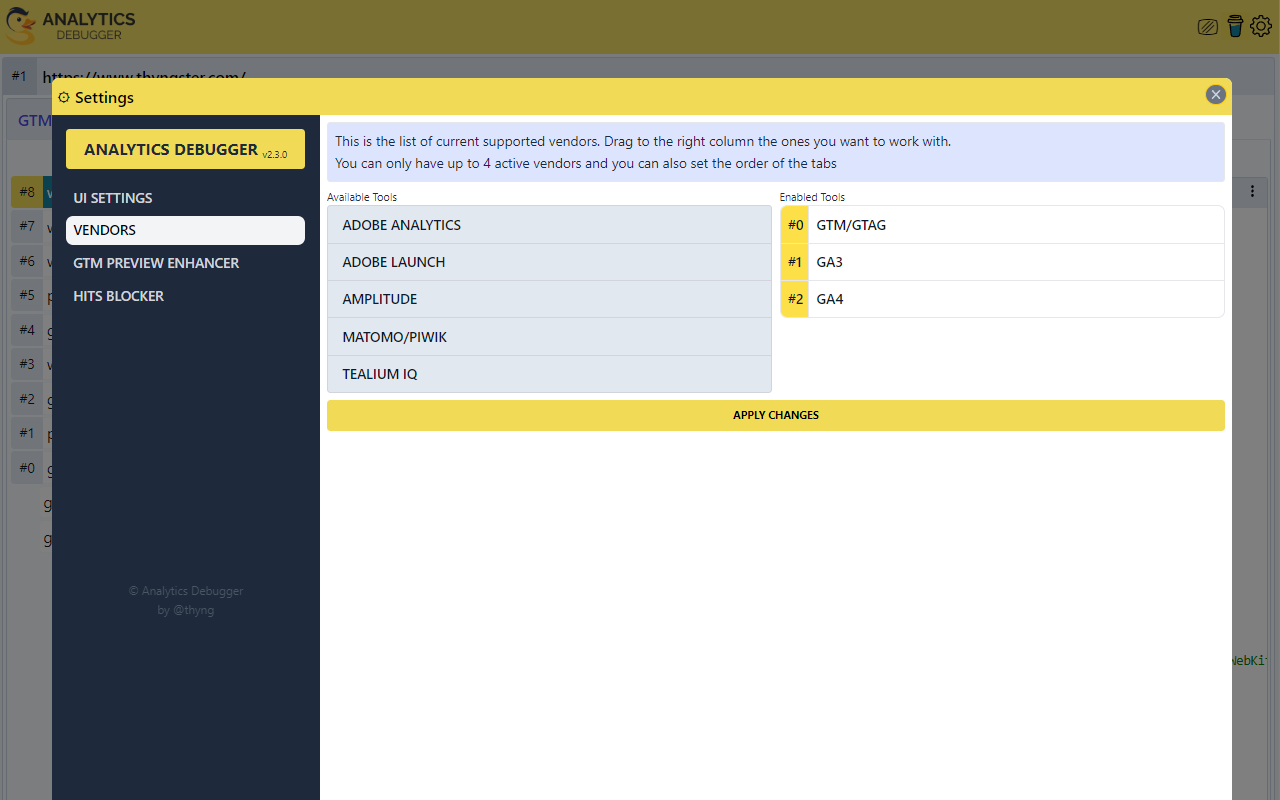
Task: Select Matomo/Piwik in Available Tools
Action: [x=549, y=337]
